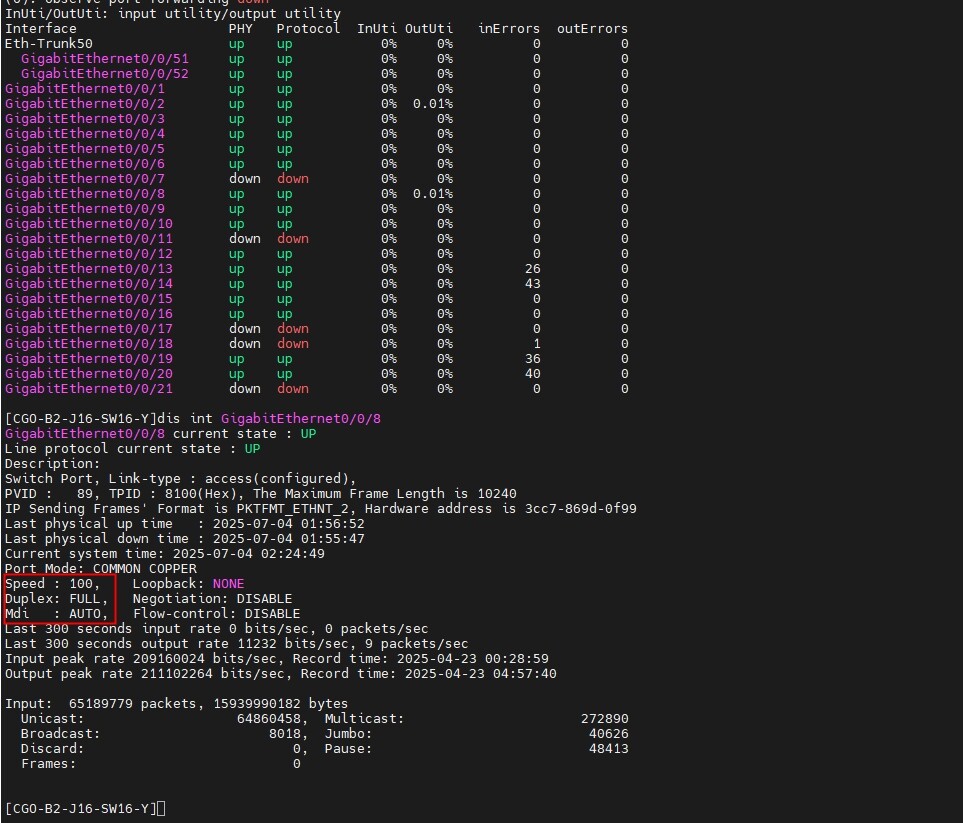Screen dimensions: 963x823
Task: Click the Unicast count 64860458
Action: [268, 719]
